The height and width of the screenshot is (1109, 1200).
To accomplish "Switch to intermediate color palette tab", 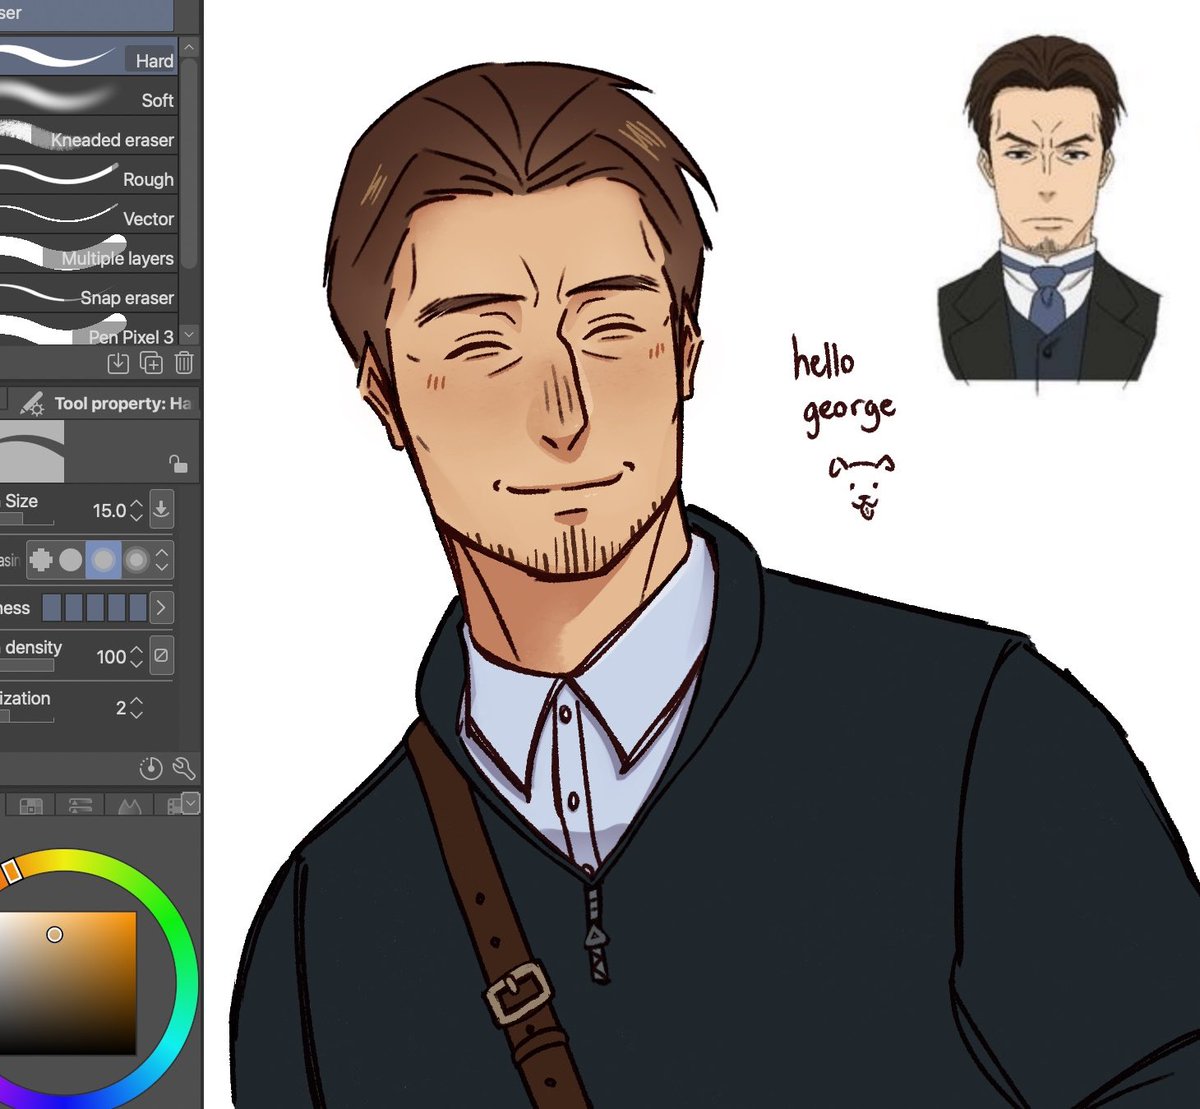I will tap(129, 805).
